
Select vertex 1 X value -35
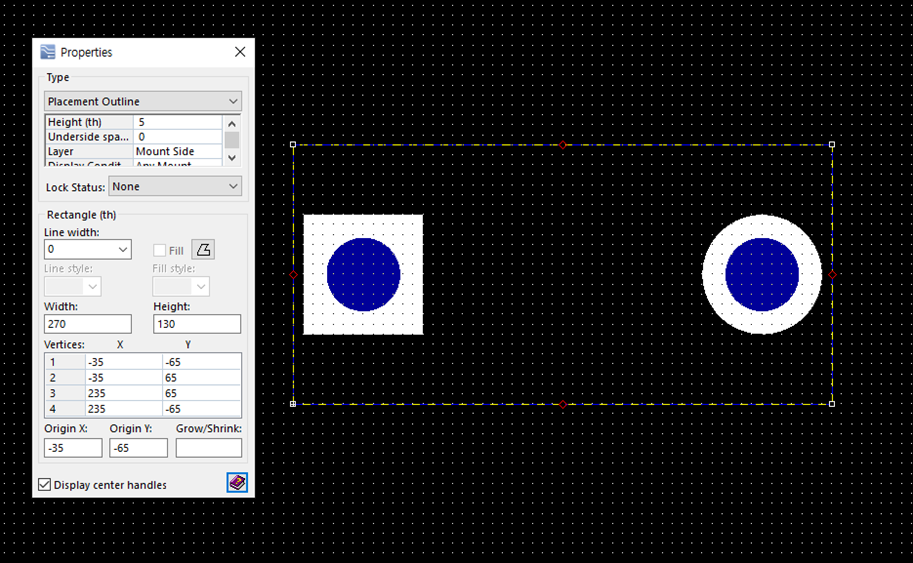coord(123,362)
